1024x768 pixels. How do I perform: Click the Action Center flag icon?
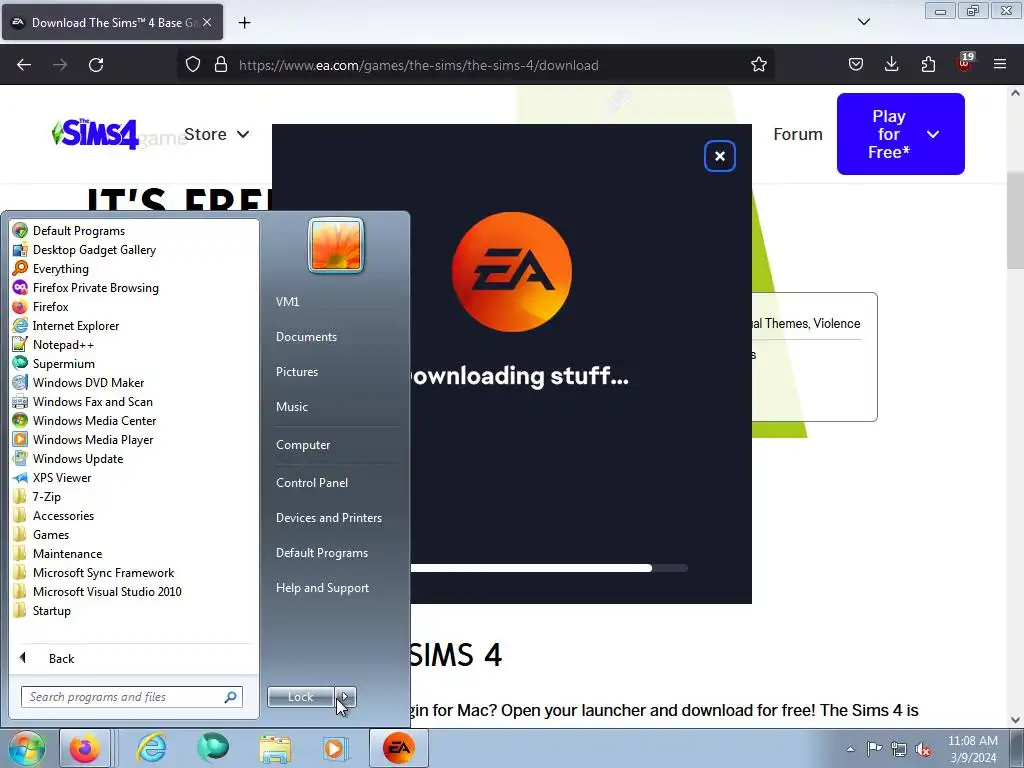point(874,749)
